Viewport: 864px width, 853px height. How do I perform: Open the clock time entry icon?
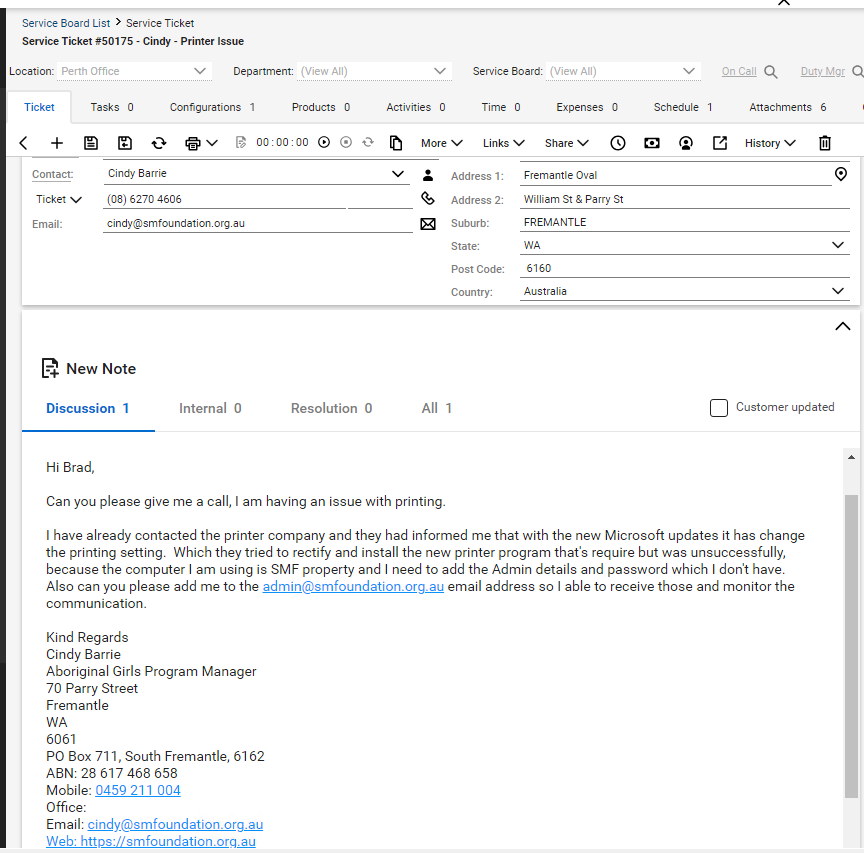tap(618, 143)
